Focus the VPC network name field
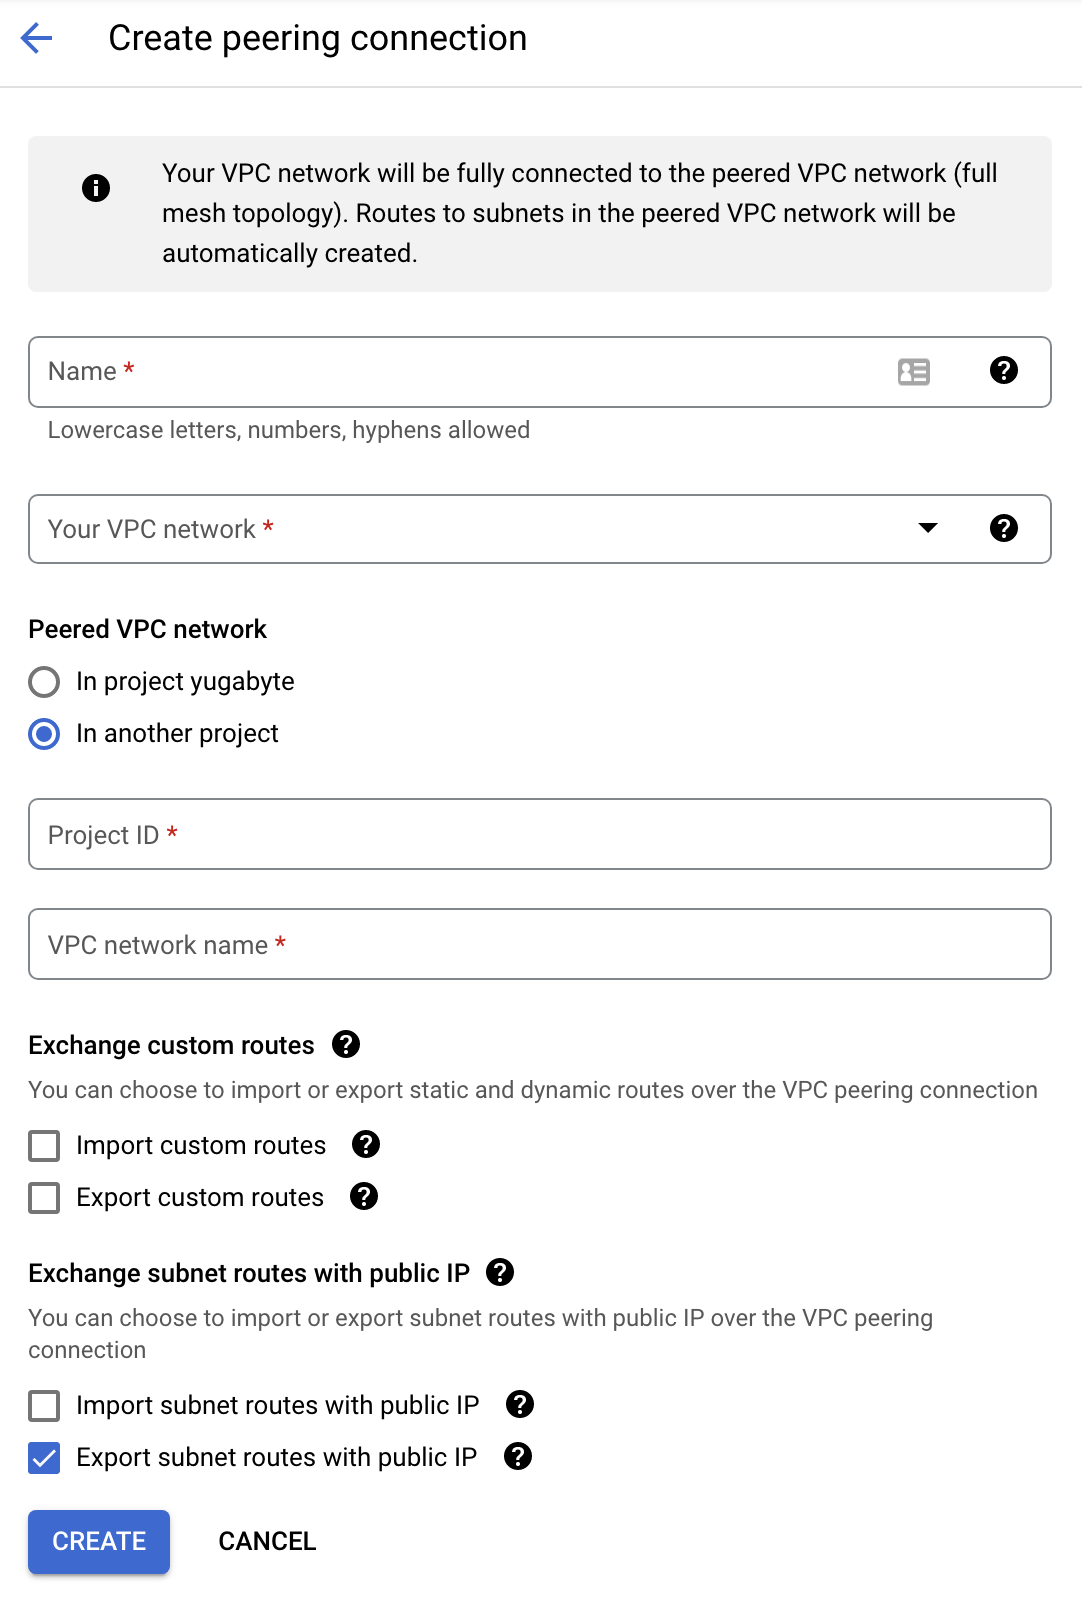The width and height of the screenshot is (1082, 1598). tap(400, 943)
